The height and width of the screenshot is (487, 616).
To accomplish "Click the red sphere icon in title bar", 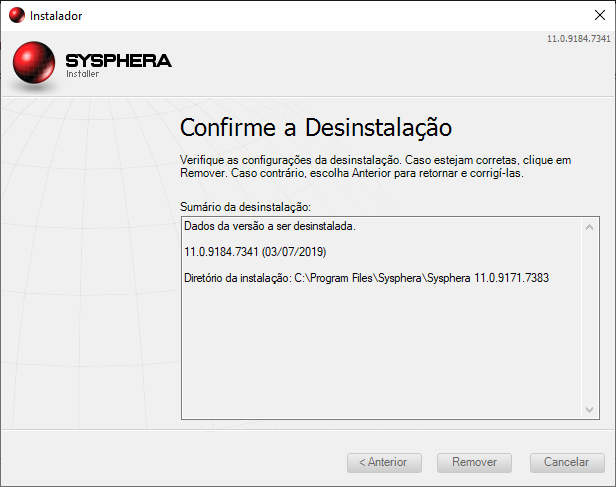I will [x=16, y=15].
